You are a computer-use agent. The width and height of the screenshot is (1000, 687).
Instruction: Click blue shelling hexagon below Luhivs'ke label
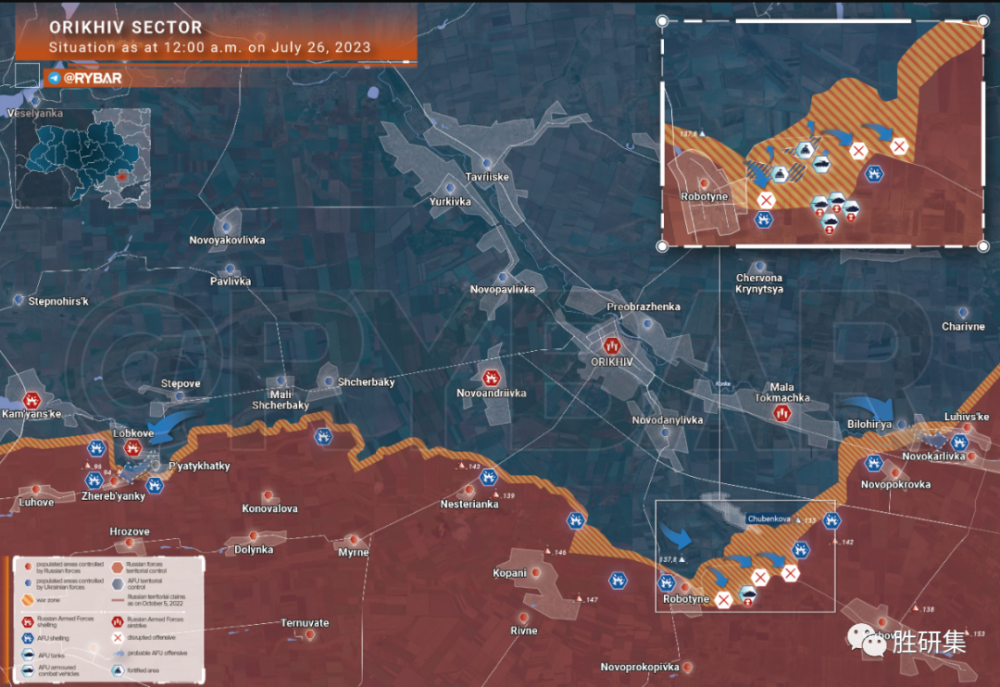point(960,442)
